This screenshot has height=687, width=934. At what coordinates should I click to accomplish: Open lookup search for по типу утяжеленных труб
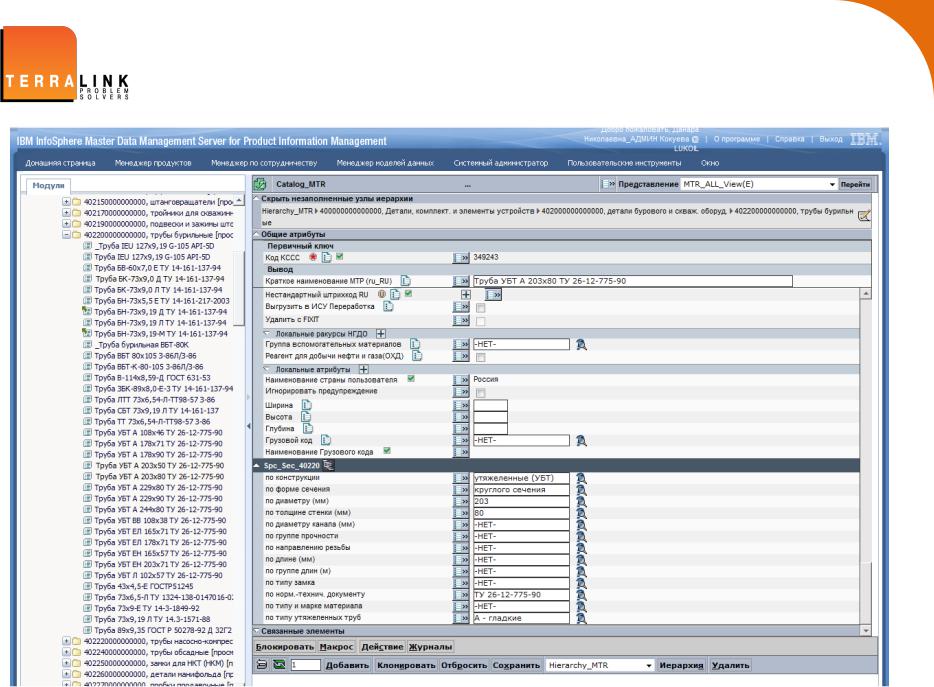pyautogui.click(x=581, y=618)
